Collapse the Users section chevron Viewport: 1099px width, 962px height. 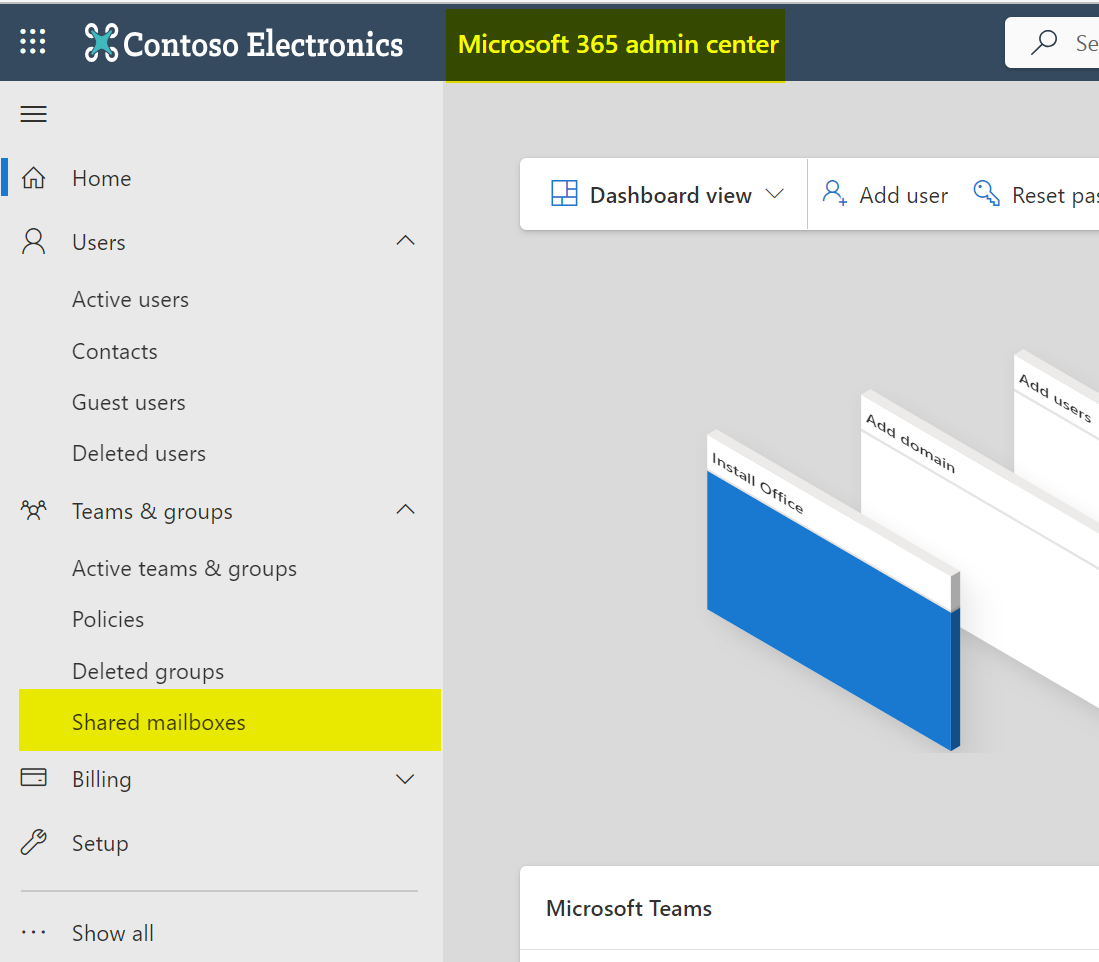(x=405, y=240)
